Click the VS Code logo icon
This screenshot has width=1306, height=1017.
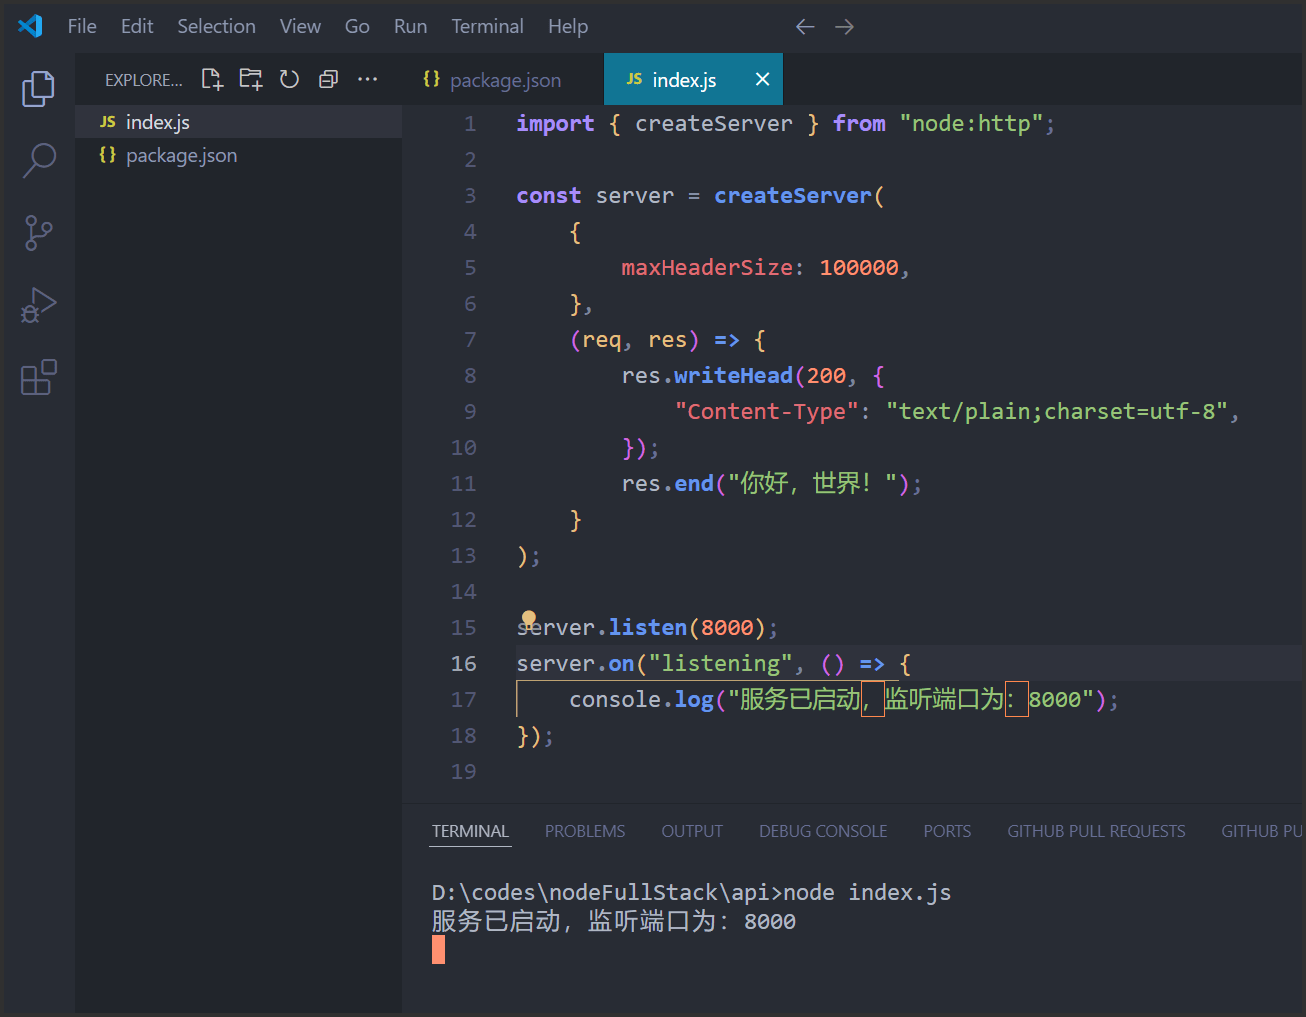point(30,26)
